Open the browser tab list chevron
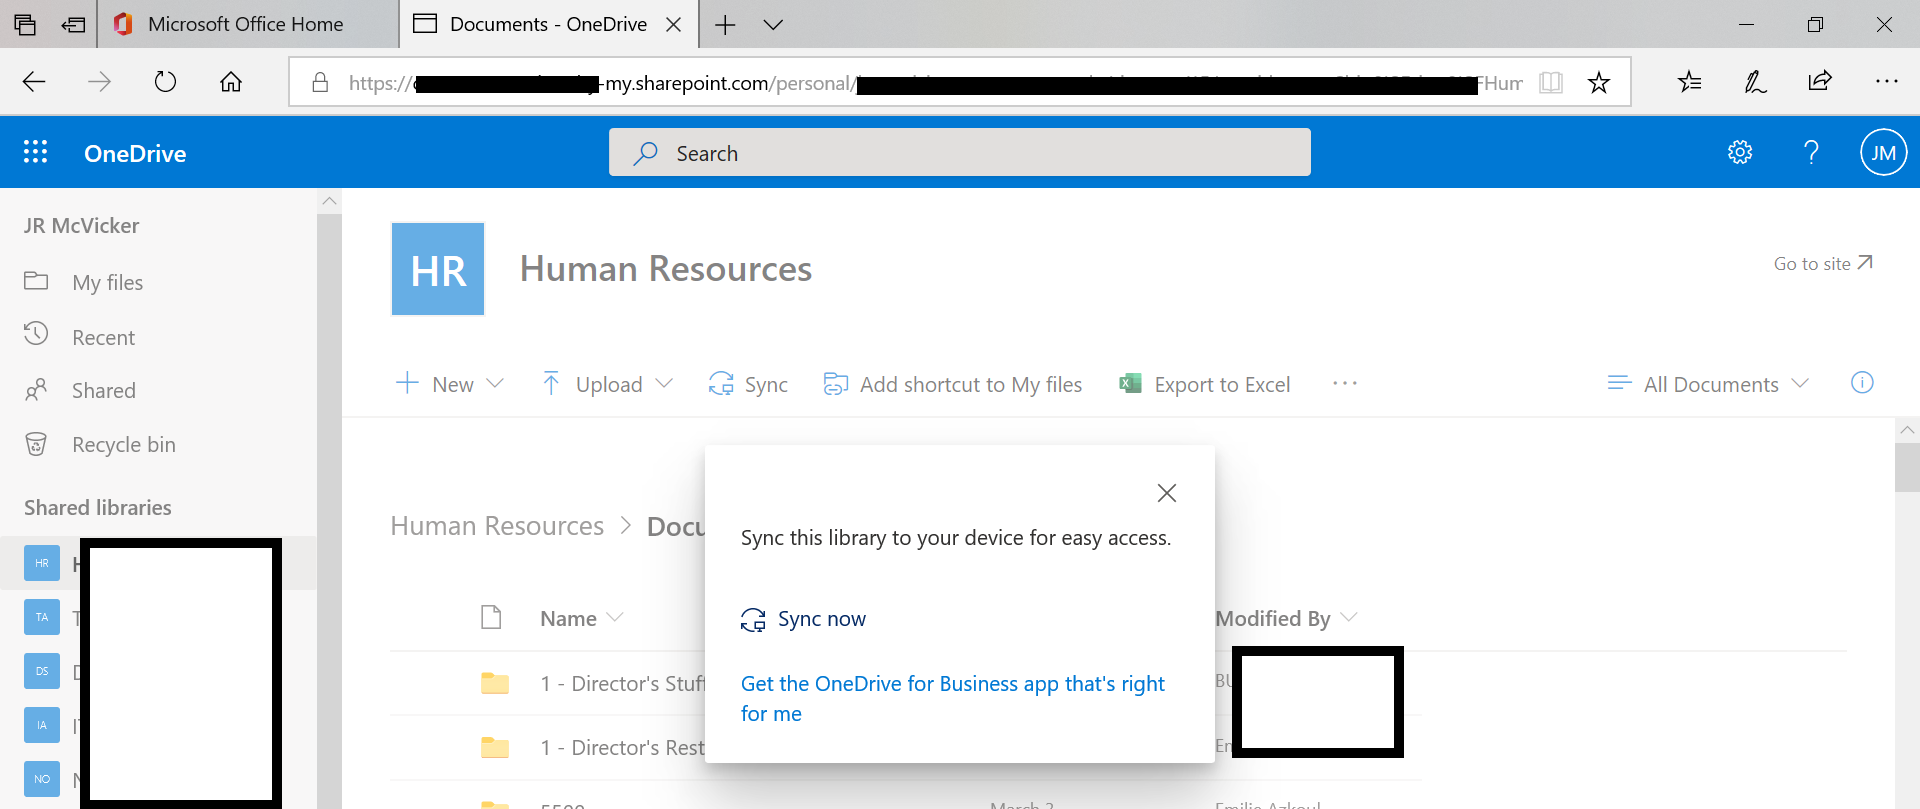The image size is (1920, 809). tap(773, 25)
